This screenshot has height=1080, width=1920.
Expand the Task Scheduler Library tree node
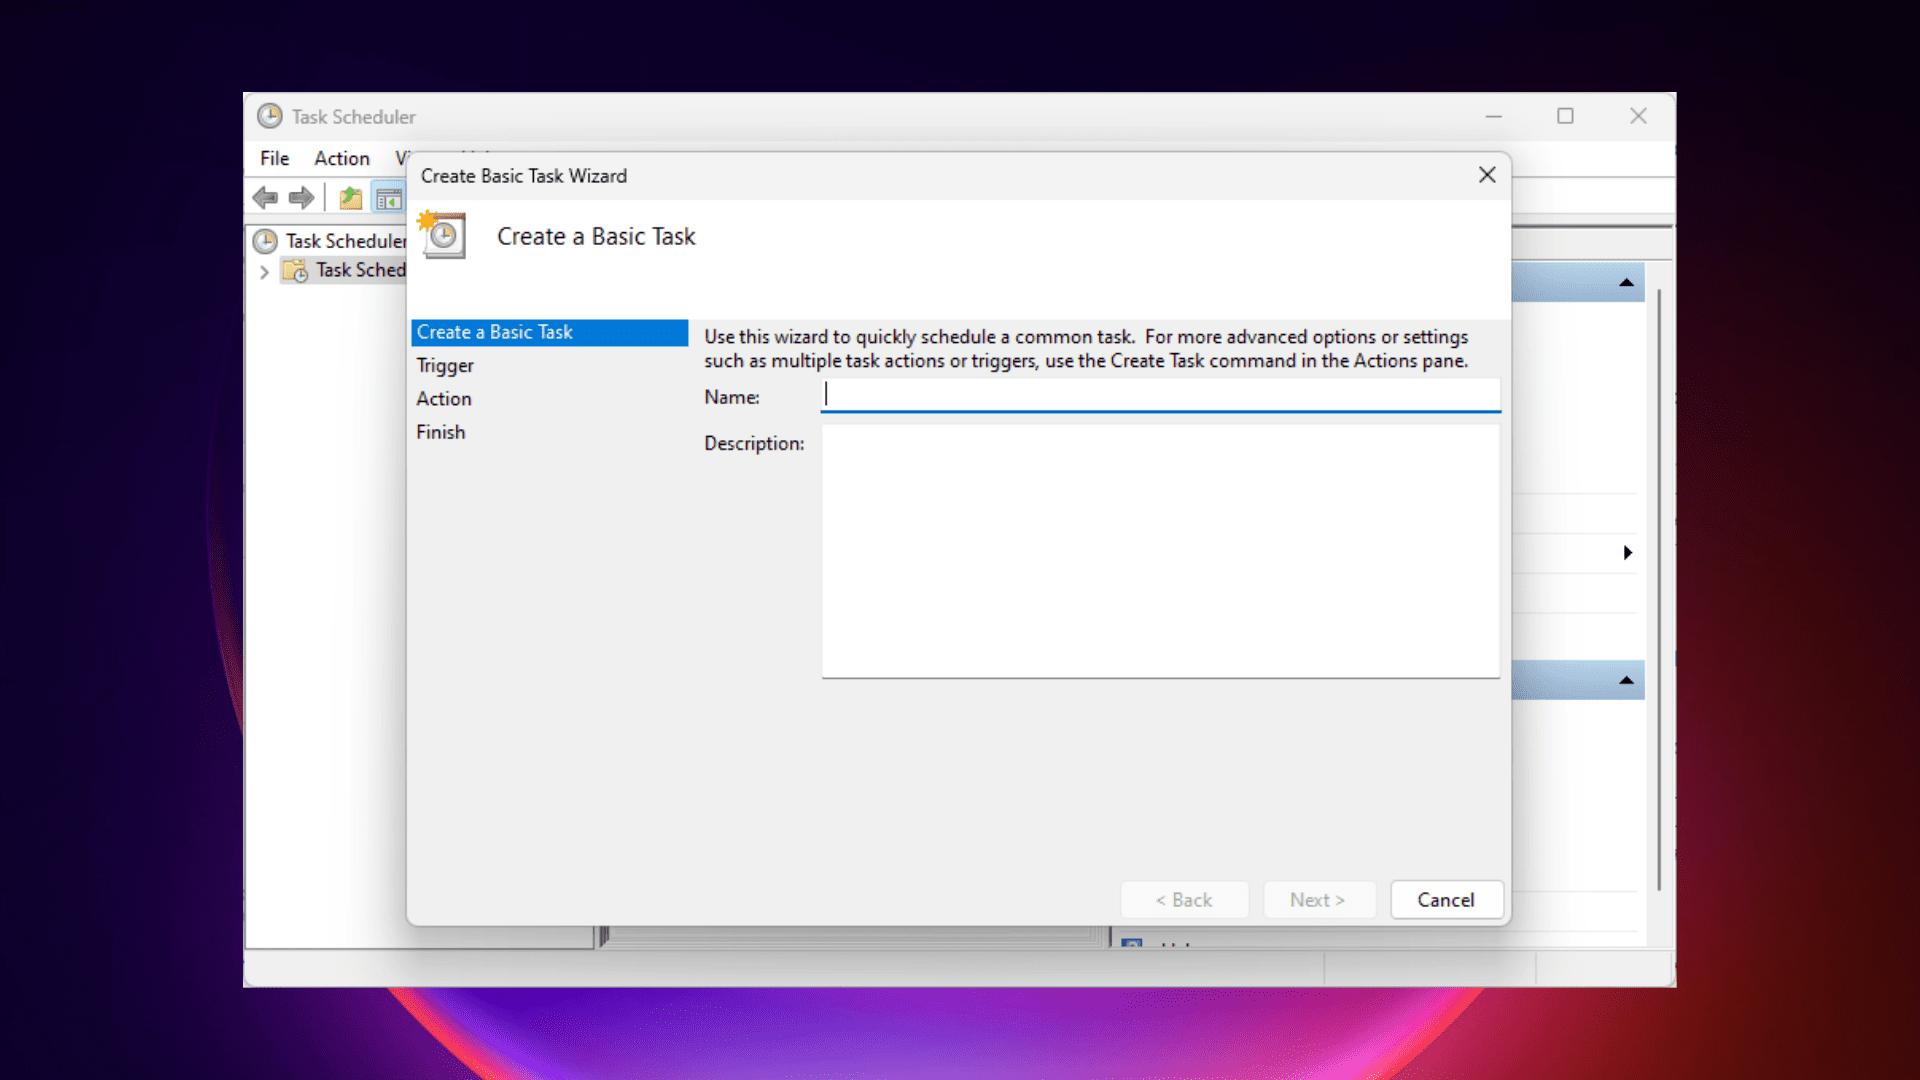[x=264, y=271]
